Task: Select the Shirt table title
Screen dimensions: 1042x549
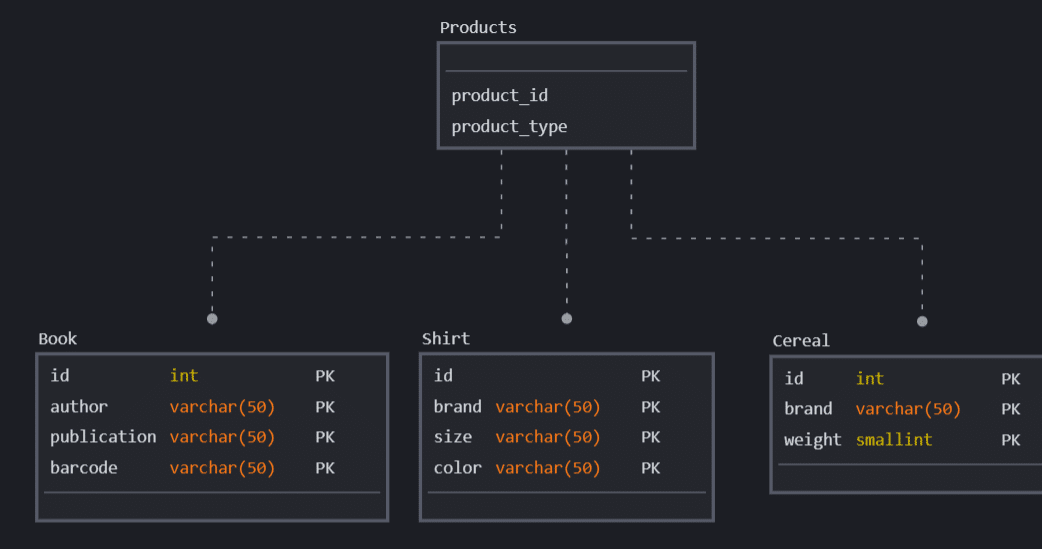Action: [445, 339]
